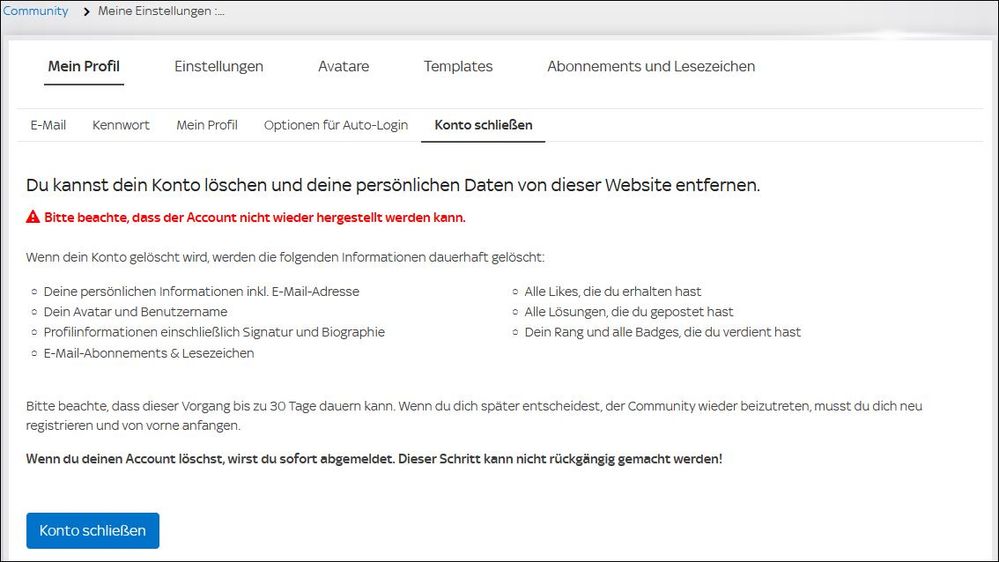Open the Community breadcrumb link
This screenshot has height=562, width=999.
point(35,11)
